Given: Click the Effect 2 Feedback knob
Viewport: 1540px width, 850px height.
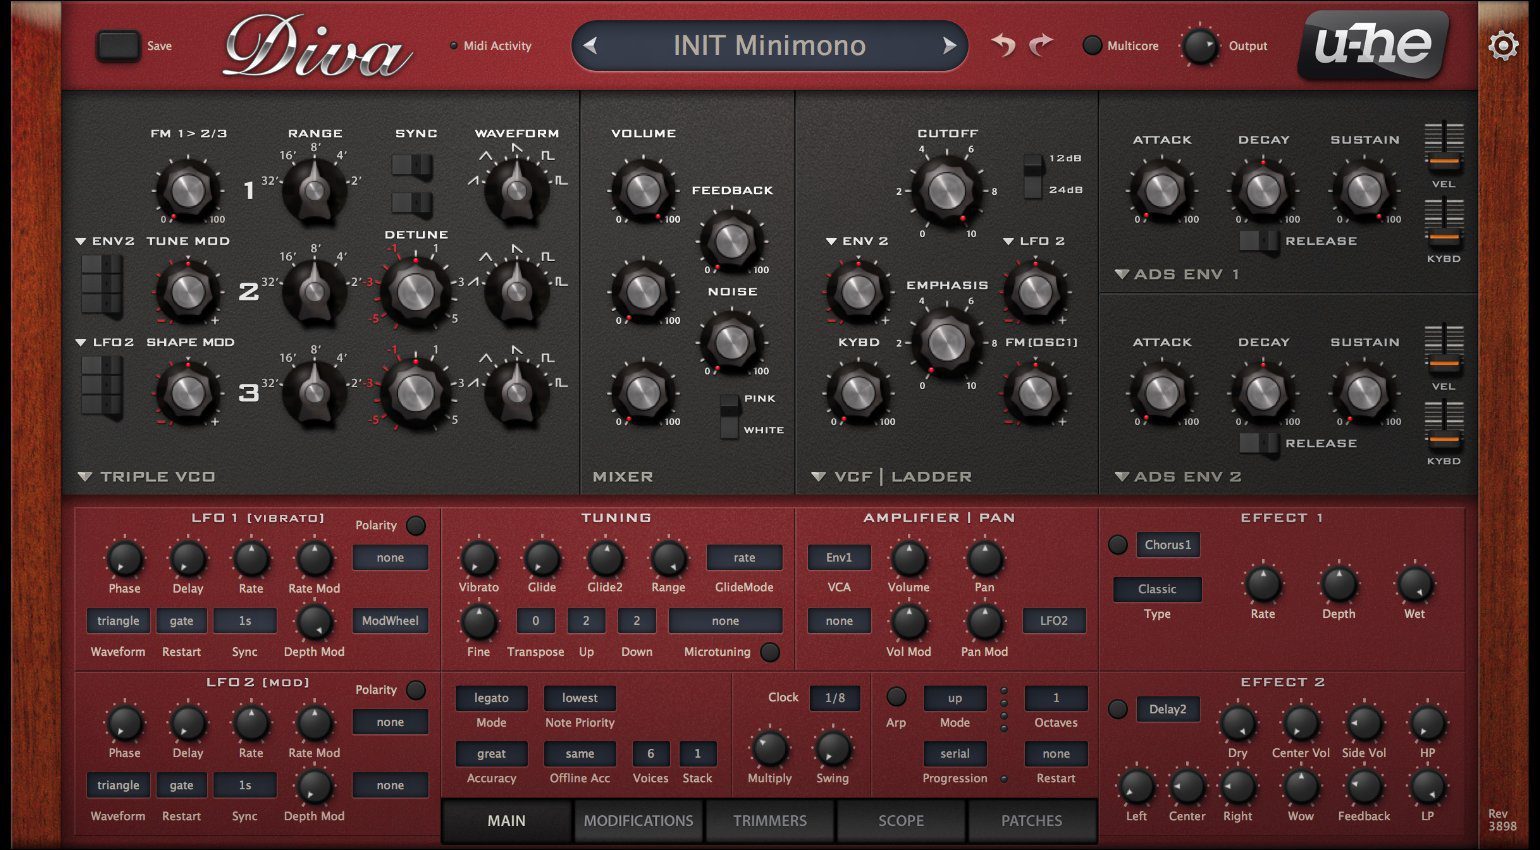Looking at the screenshot, I should pos(1364,788).
